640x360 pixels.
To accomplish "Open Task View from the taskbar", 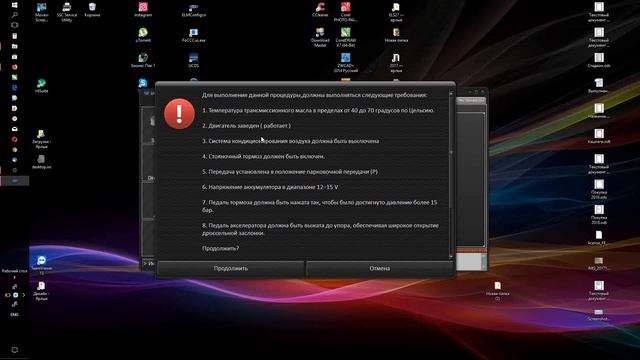I will (x=15, y=25).
